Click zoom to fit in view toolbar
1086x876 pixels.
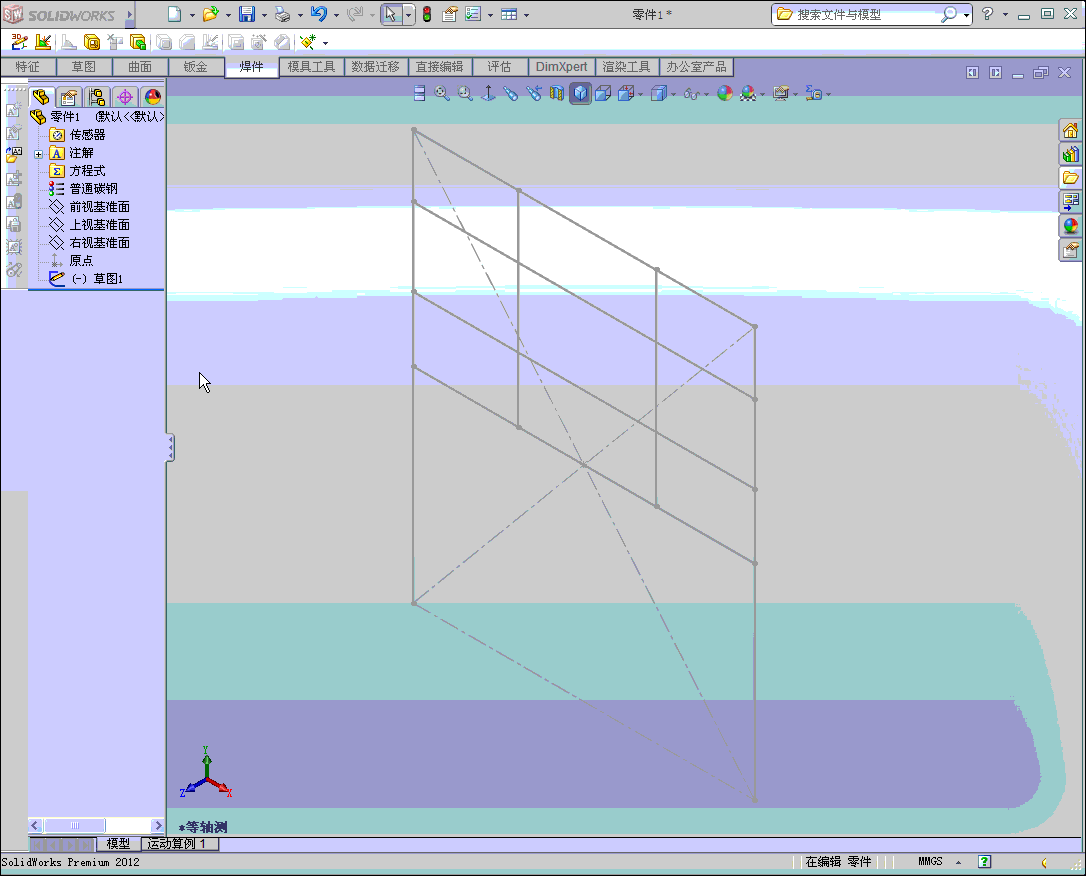click(442, 93)
